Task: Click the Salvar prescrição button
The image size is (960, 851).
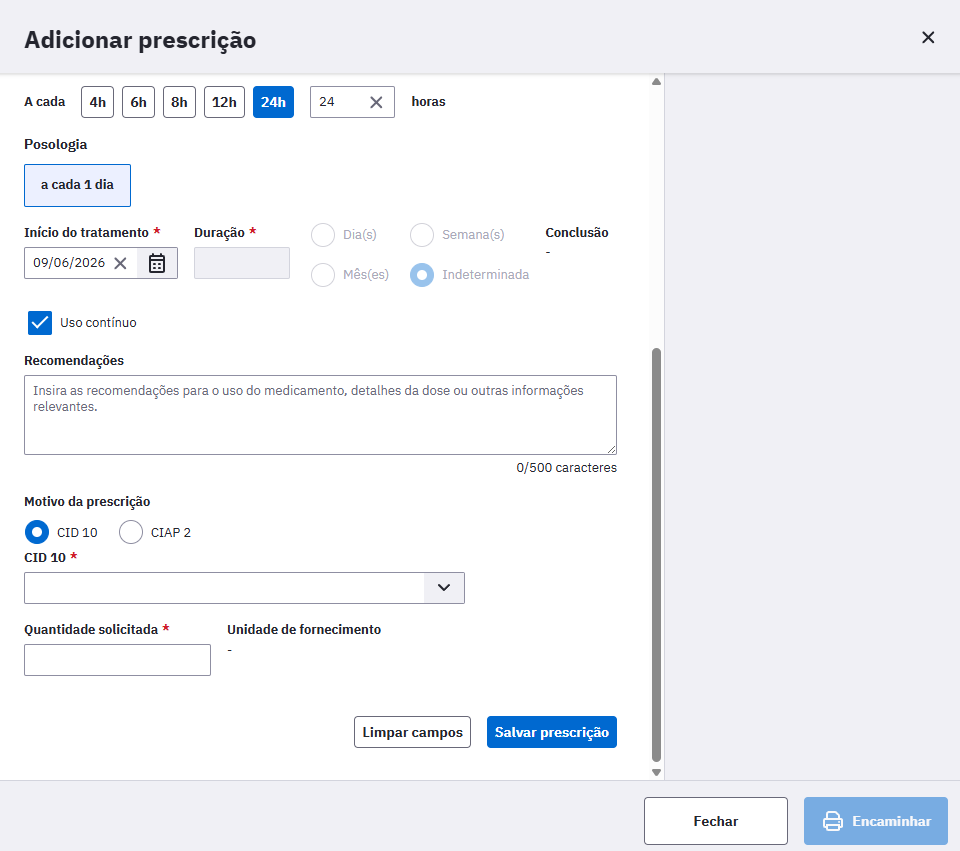Action: 552,732
